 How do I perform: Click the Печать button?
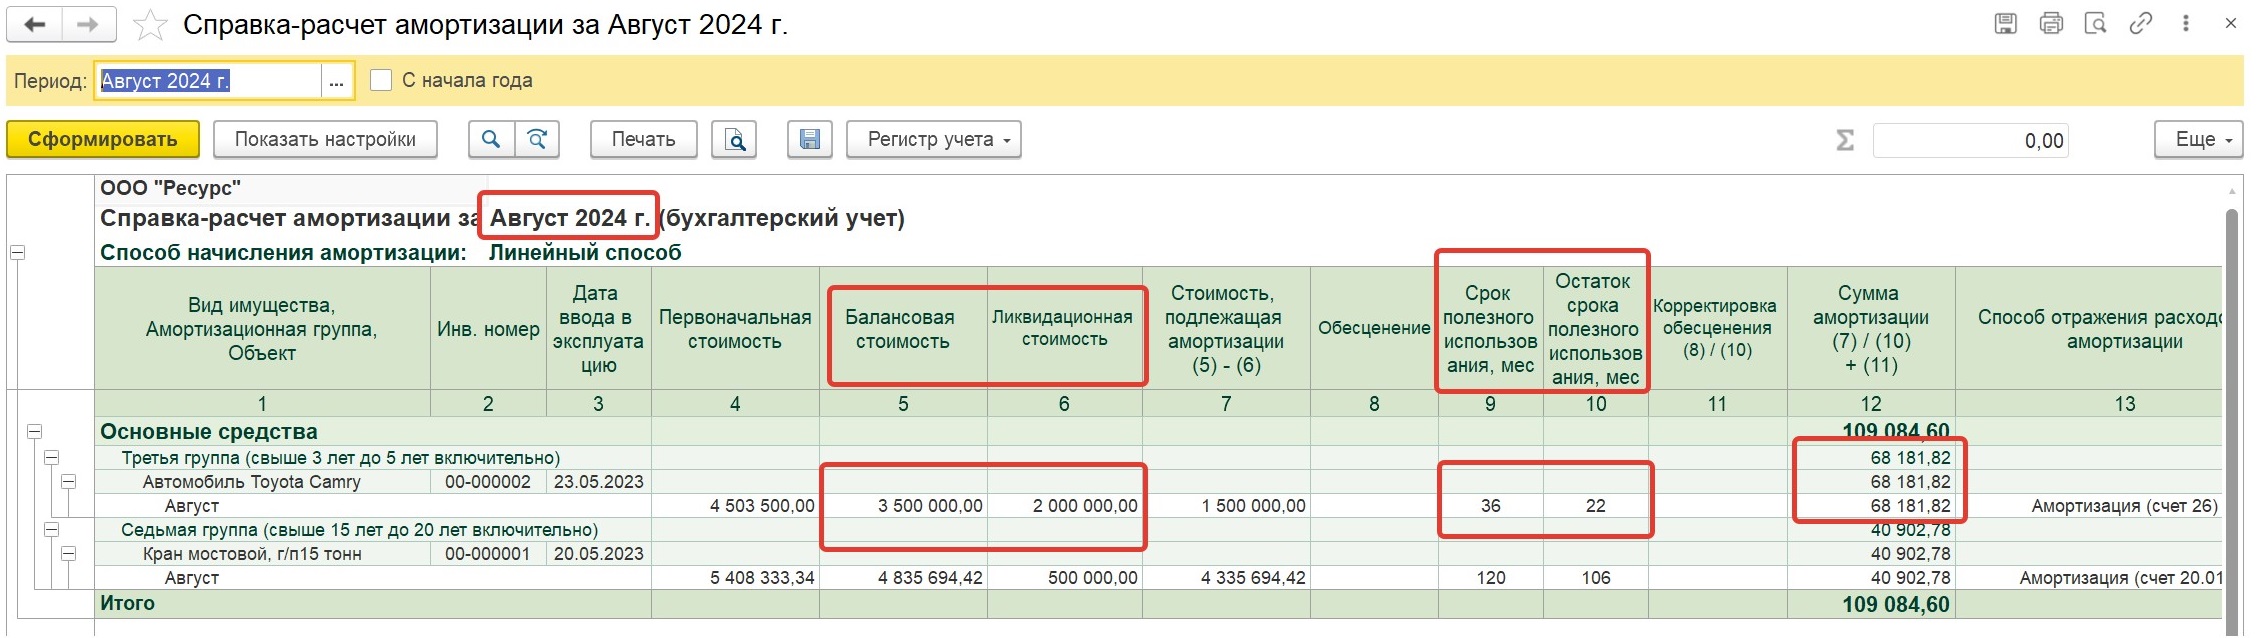(x=643, y=139)
